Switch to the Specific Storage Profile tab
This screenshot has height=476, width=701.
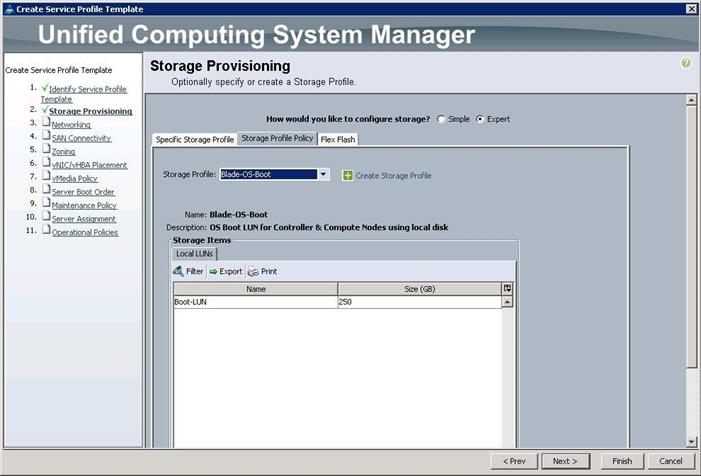pyautogui.click(x=195, y=139)
